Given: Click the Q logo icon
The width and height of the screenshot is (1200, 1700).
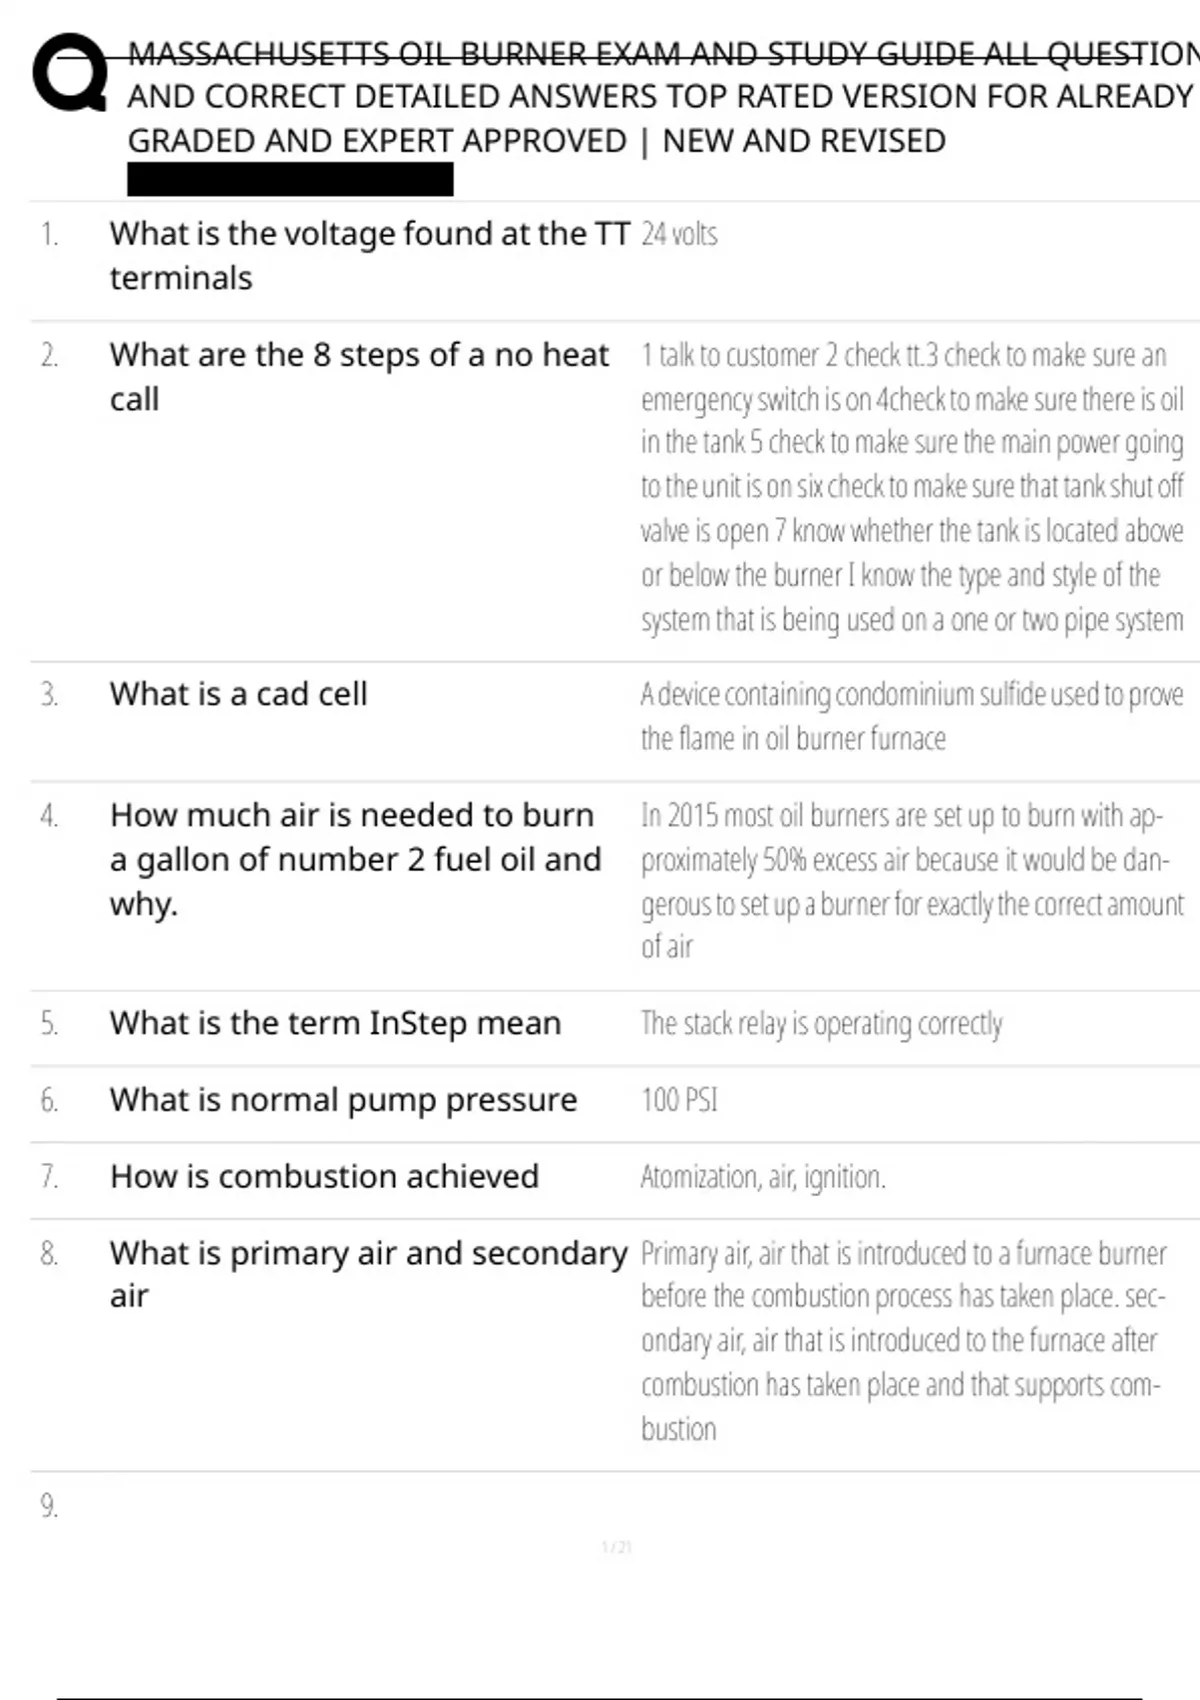Looking at the screenshot, I should click(70, 72).
